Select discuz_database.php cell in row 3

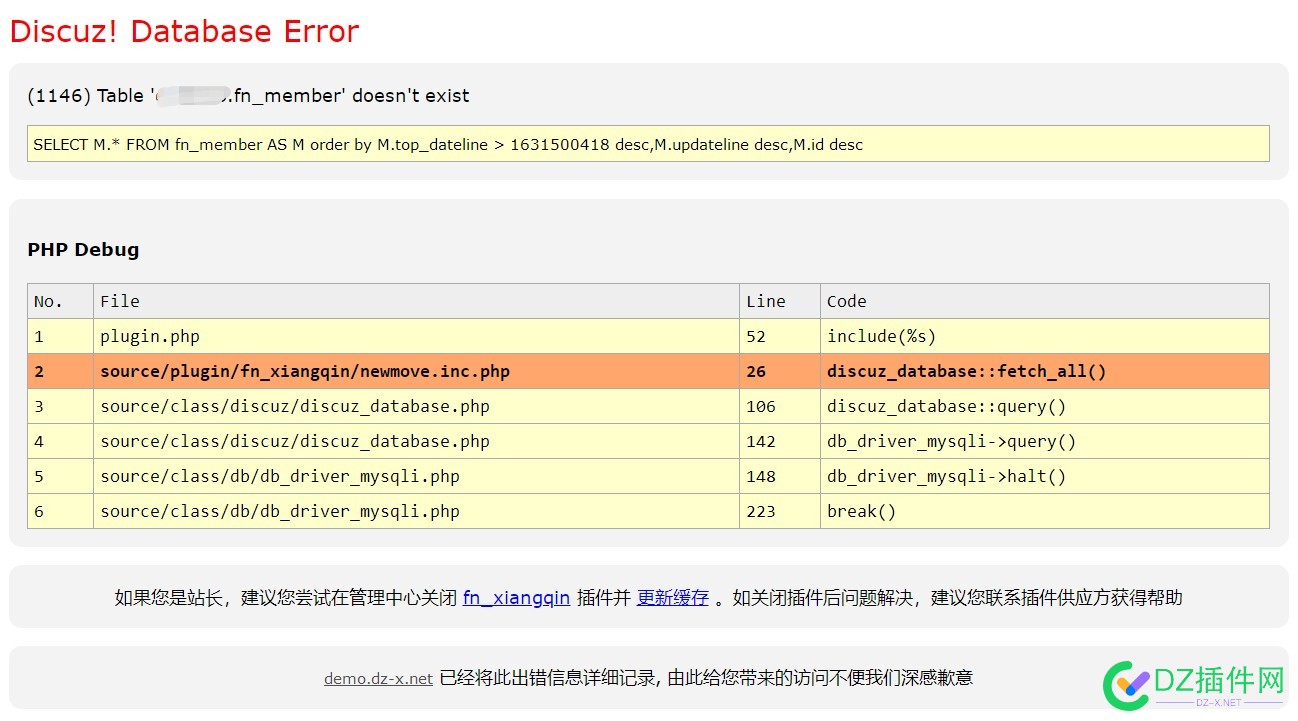(416, 406)
